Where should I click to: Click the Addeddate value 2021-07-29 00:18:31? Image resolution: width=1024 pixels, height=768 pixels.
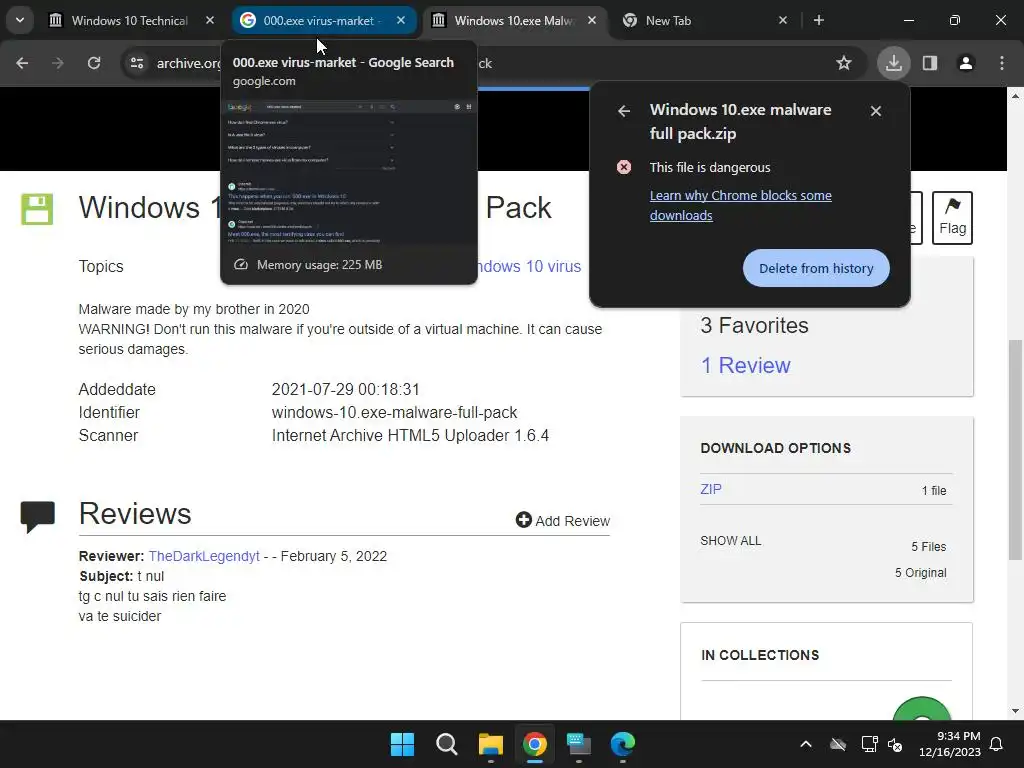point(345,390)
